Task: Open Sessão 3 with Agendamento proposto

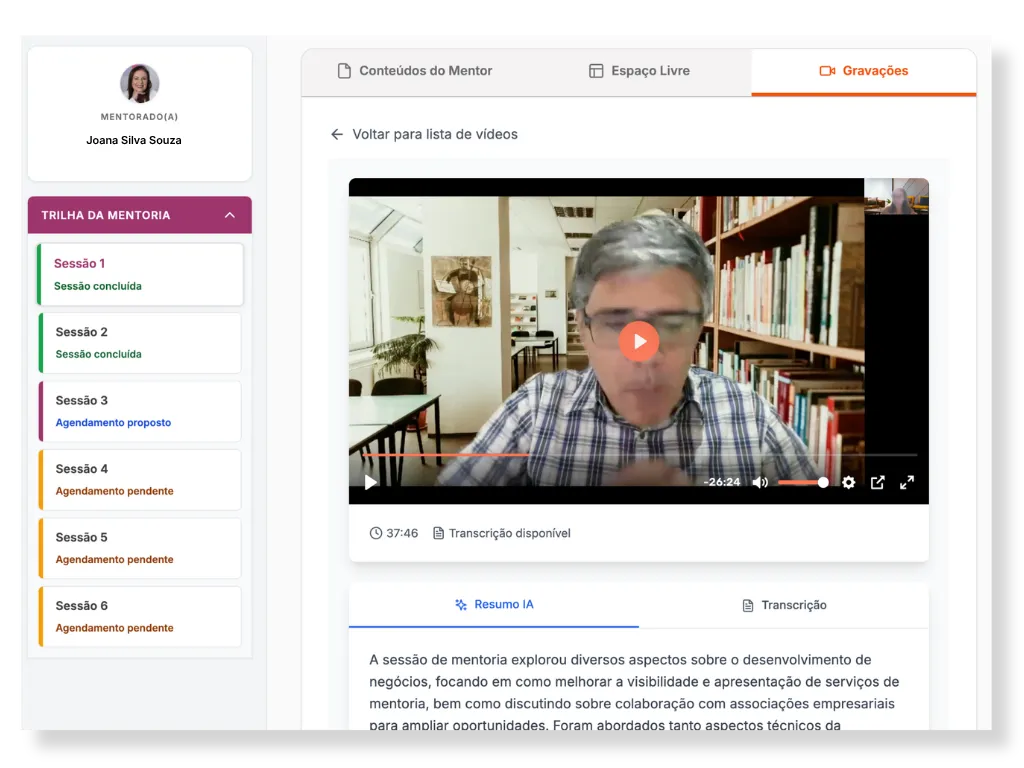Action: 140,411
